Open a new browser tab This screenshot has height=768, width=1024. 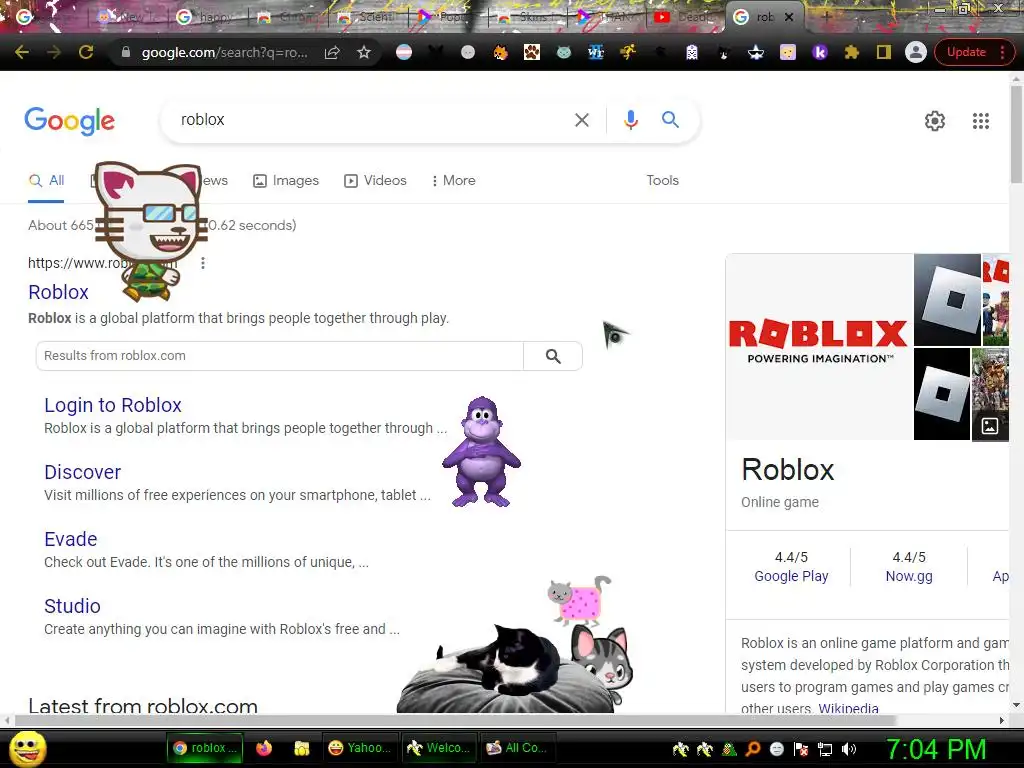[x=826, y=16]
